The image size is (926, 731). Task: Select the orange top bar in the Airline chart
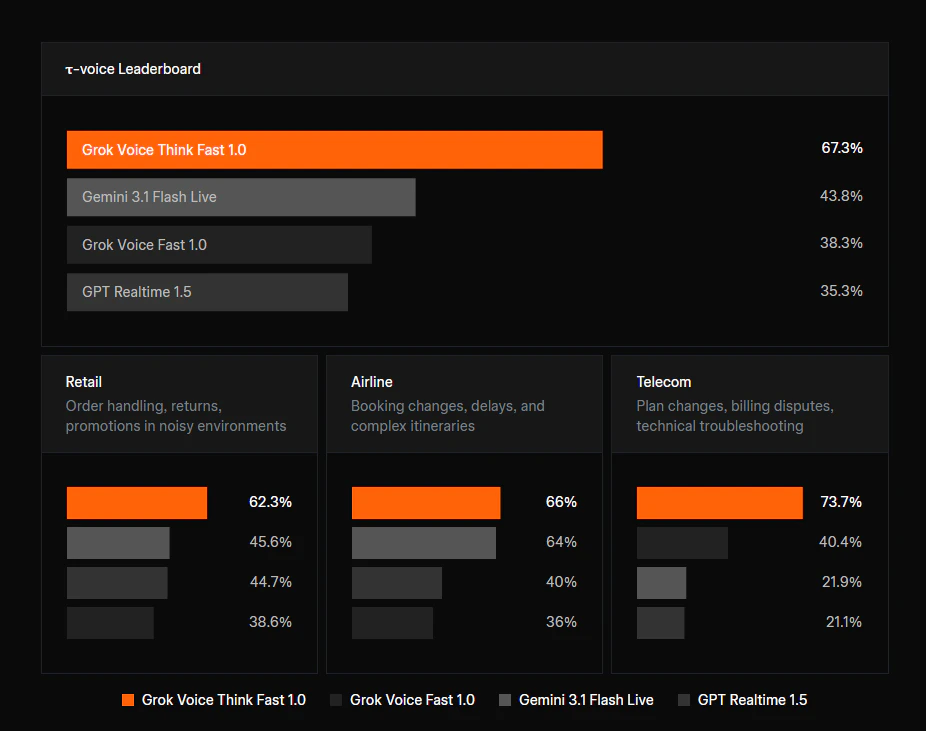425,502
